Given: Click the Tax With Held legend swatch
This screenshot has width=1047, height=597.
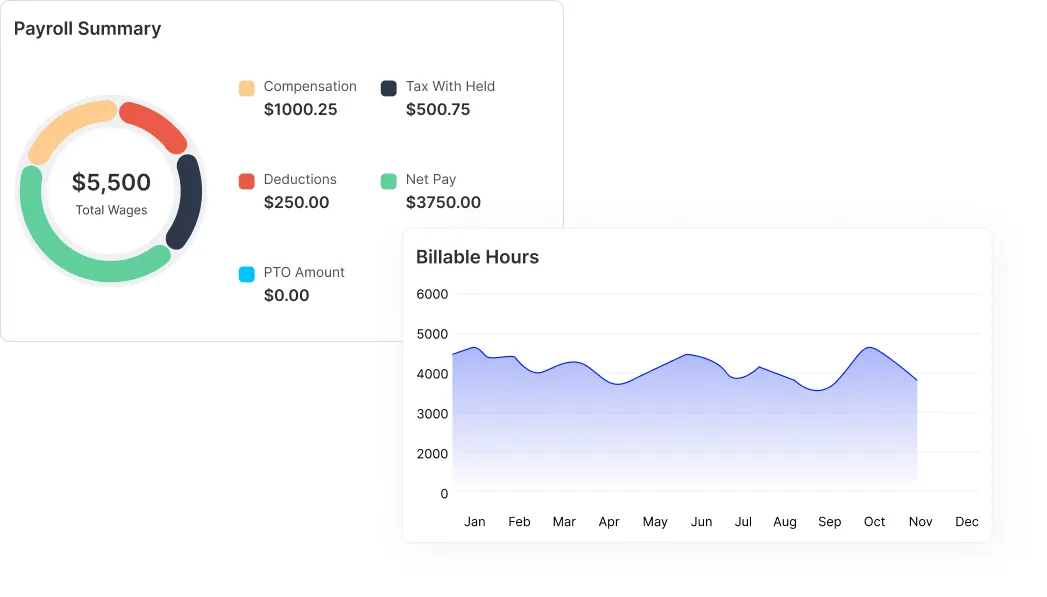Looking at the screenshot, I should (389, 88).
